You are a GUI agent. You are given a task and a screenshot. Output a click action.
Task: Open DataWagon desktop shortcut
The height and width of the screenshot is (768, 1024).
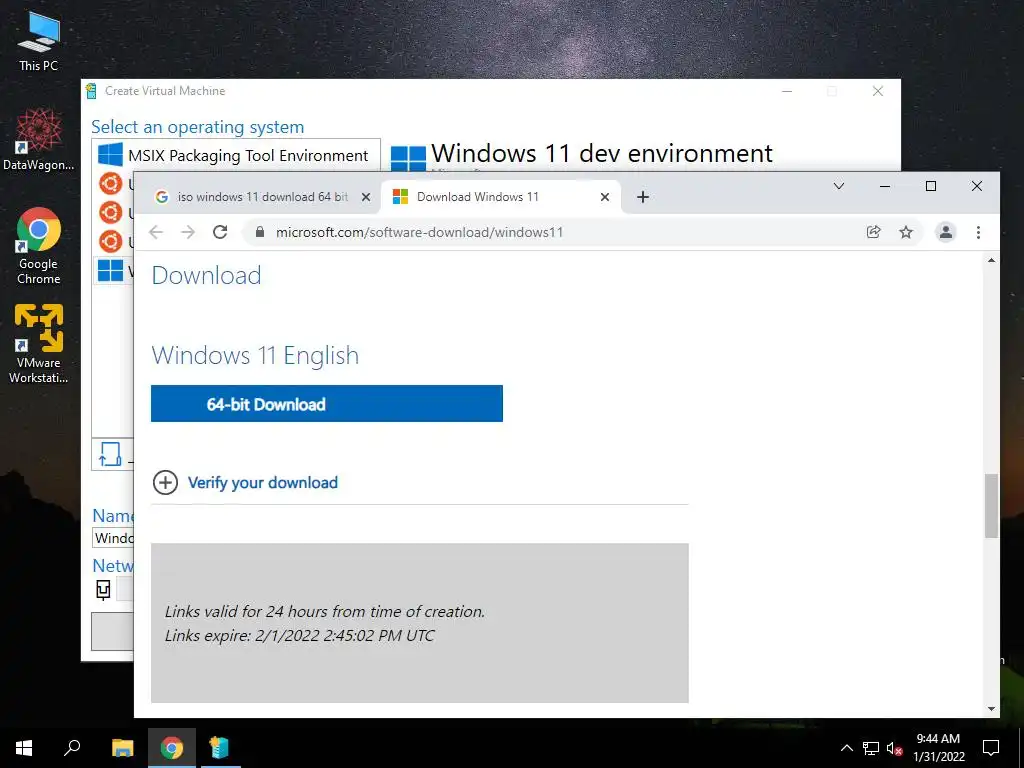(x=39, y=140)
